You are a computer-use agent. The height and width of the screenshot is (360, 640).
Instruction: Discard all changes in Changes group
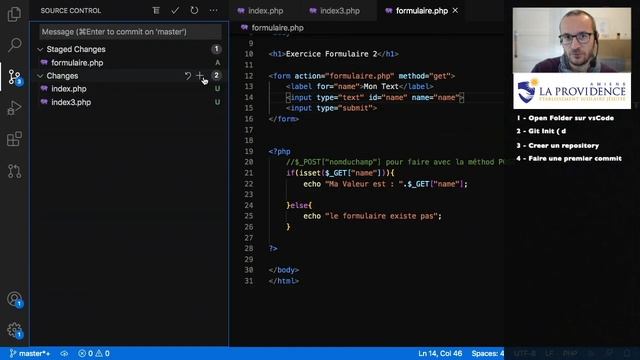(187, 76)
